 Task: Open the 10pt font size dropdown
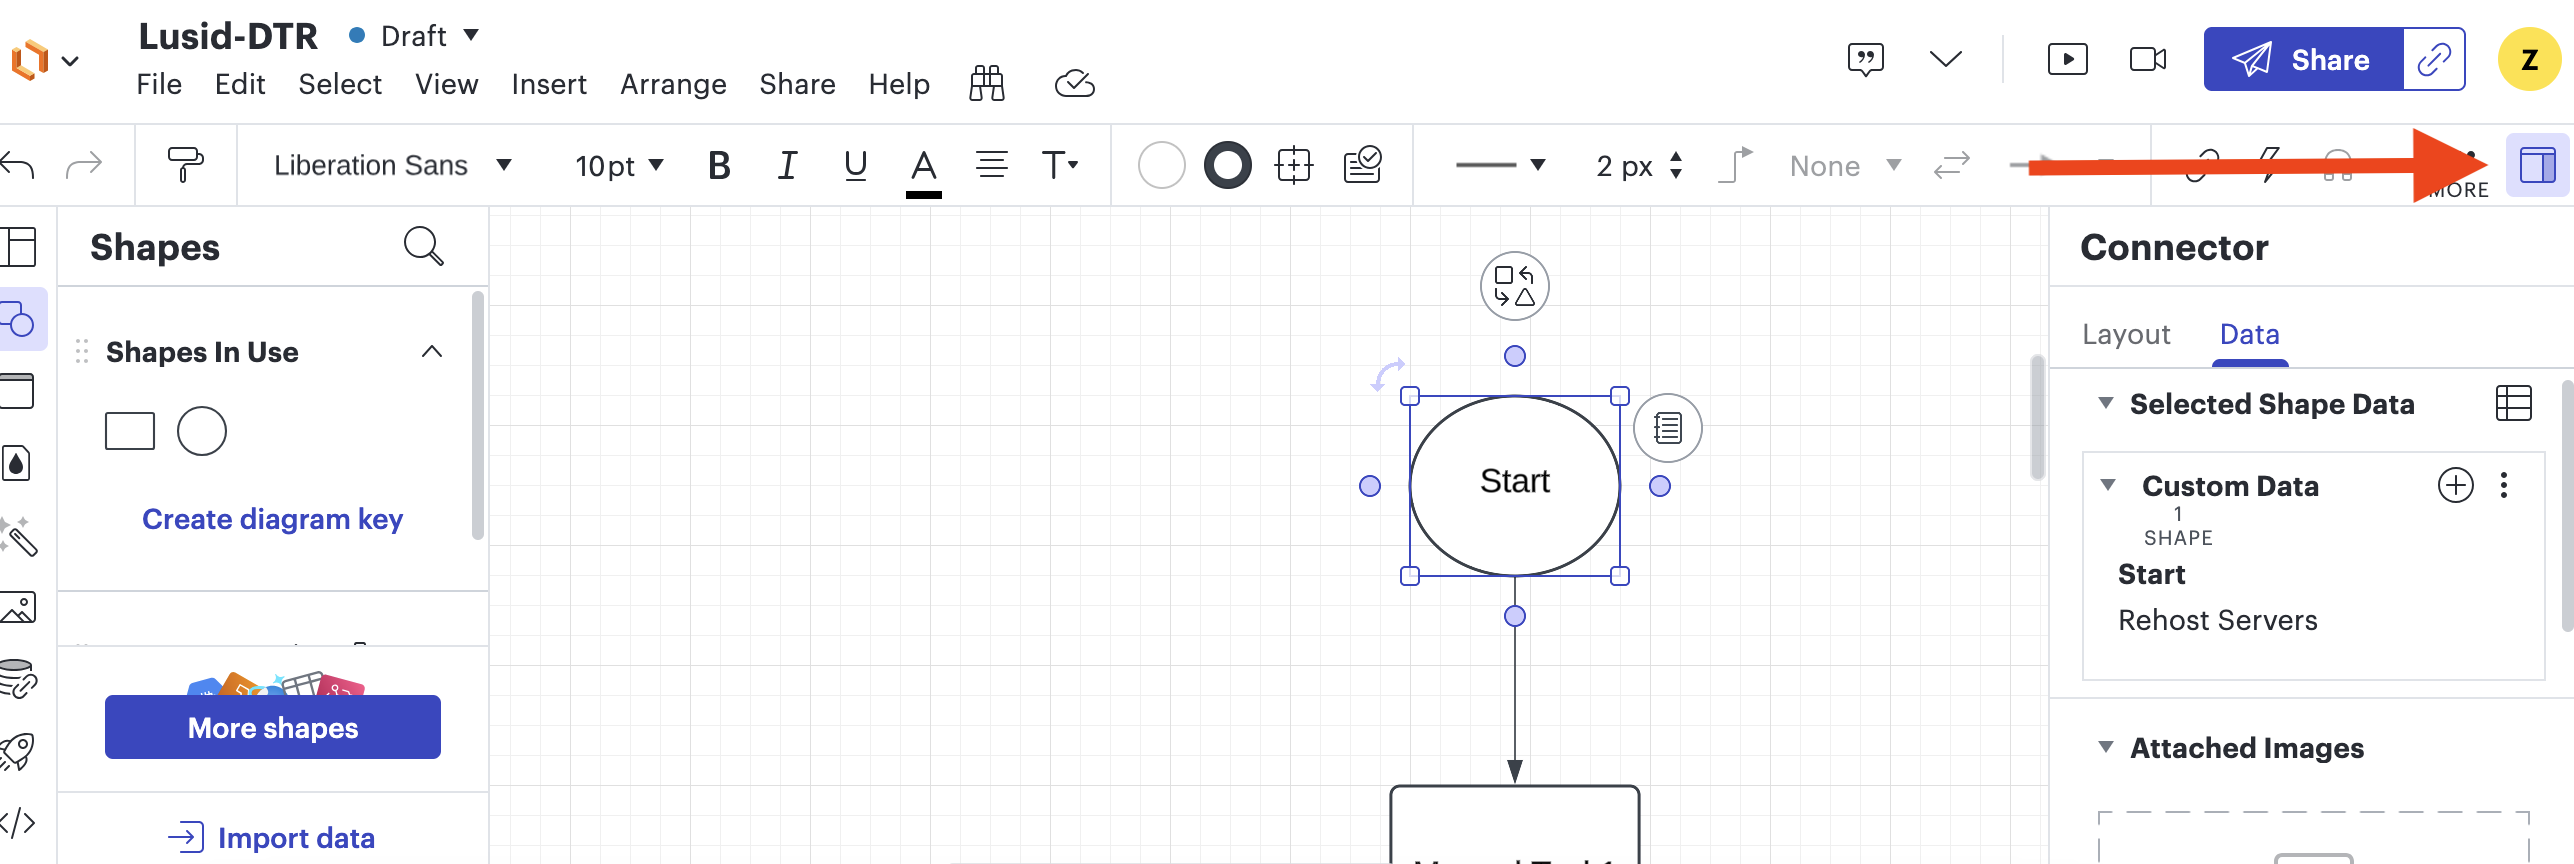click(619, 165)
